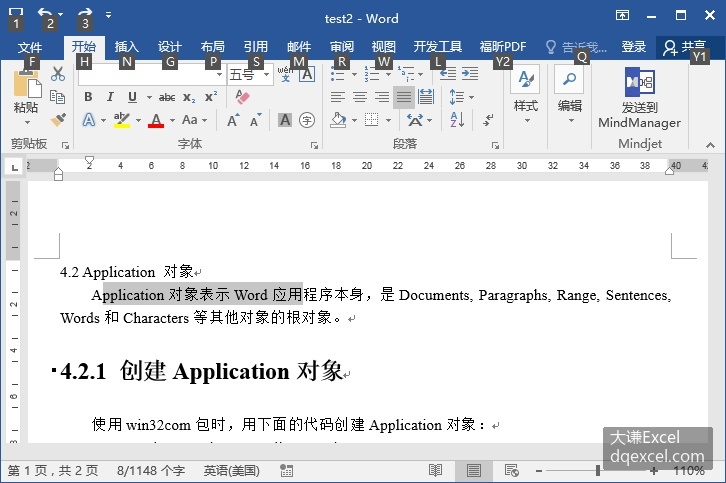Apply red font color
Image resolution: width=726 pixels, height=483 pixels.
(156, 120)
